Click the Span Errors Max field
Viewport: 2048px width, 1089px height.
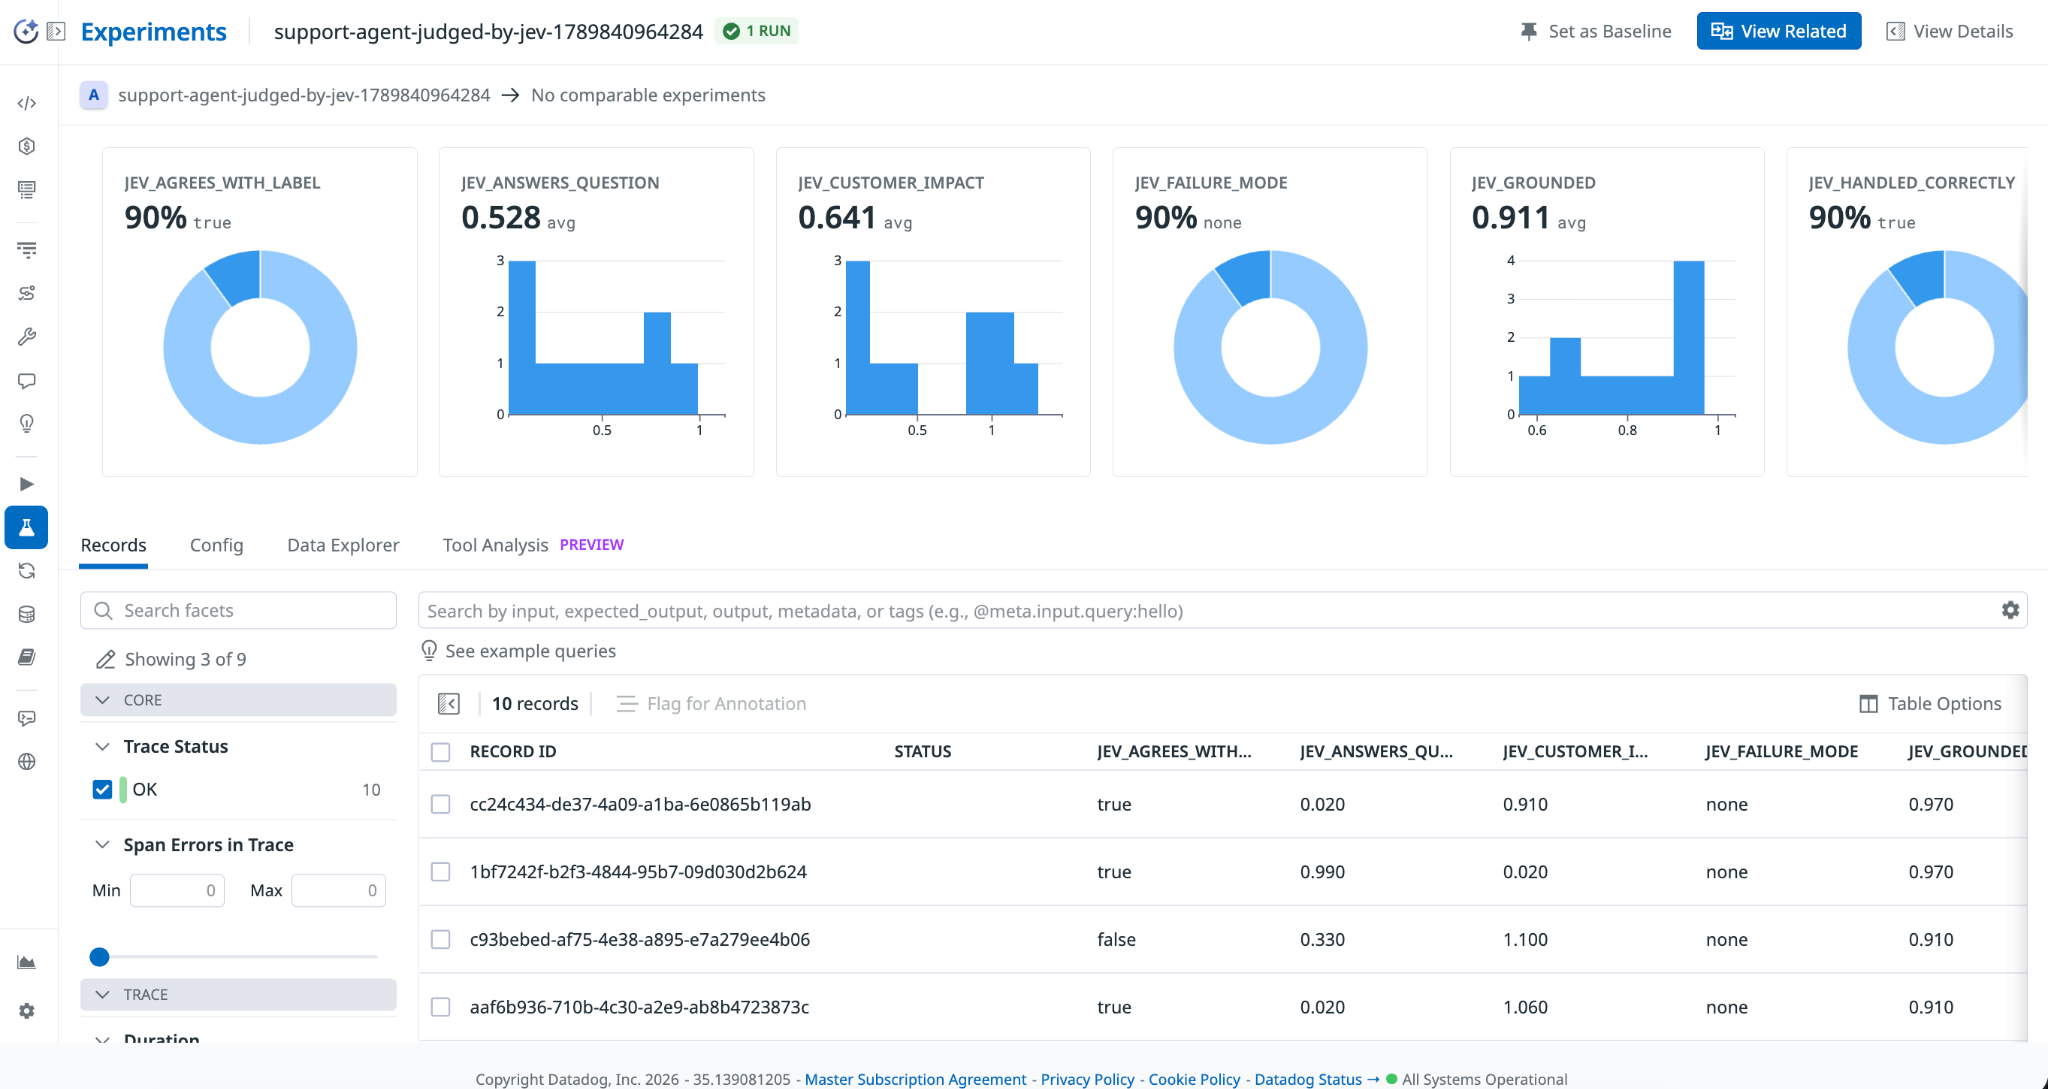pyautogui.click(x=338, y=890)
